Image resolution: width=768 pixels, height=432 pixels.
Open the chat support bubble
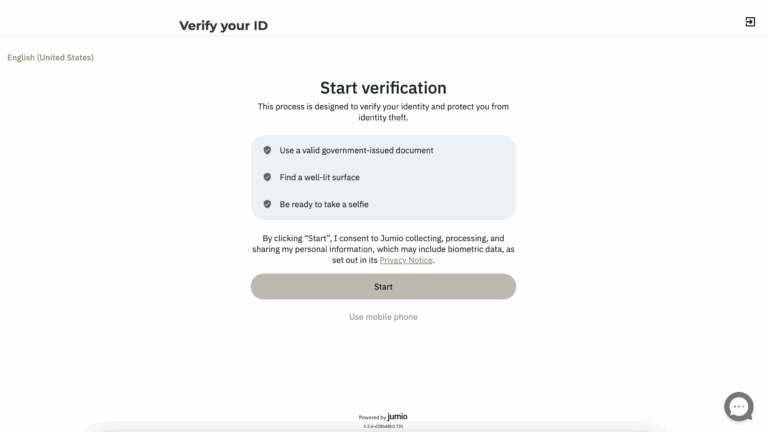[739, 406]
